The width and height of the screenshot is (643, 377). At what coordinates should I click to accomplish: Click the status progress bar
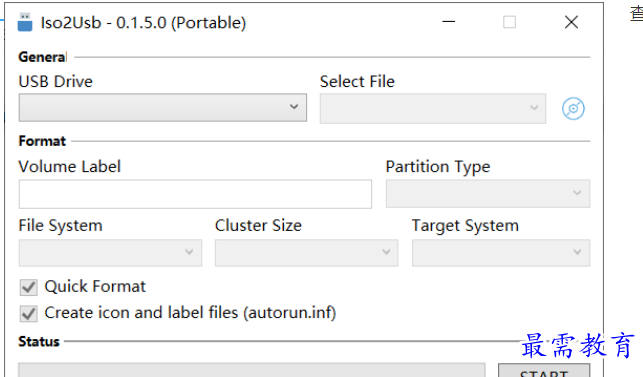point(252,370)
